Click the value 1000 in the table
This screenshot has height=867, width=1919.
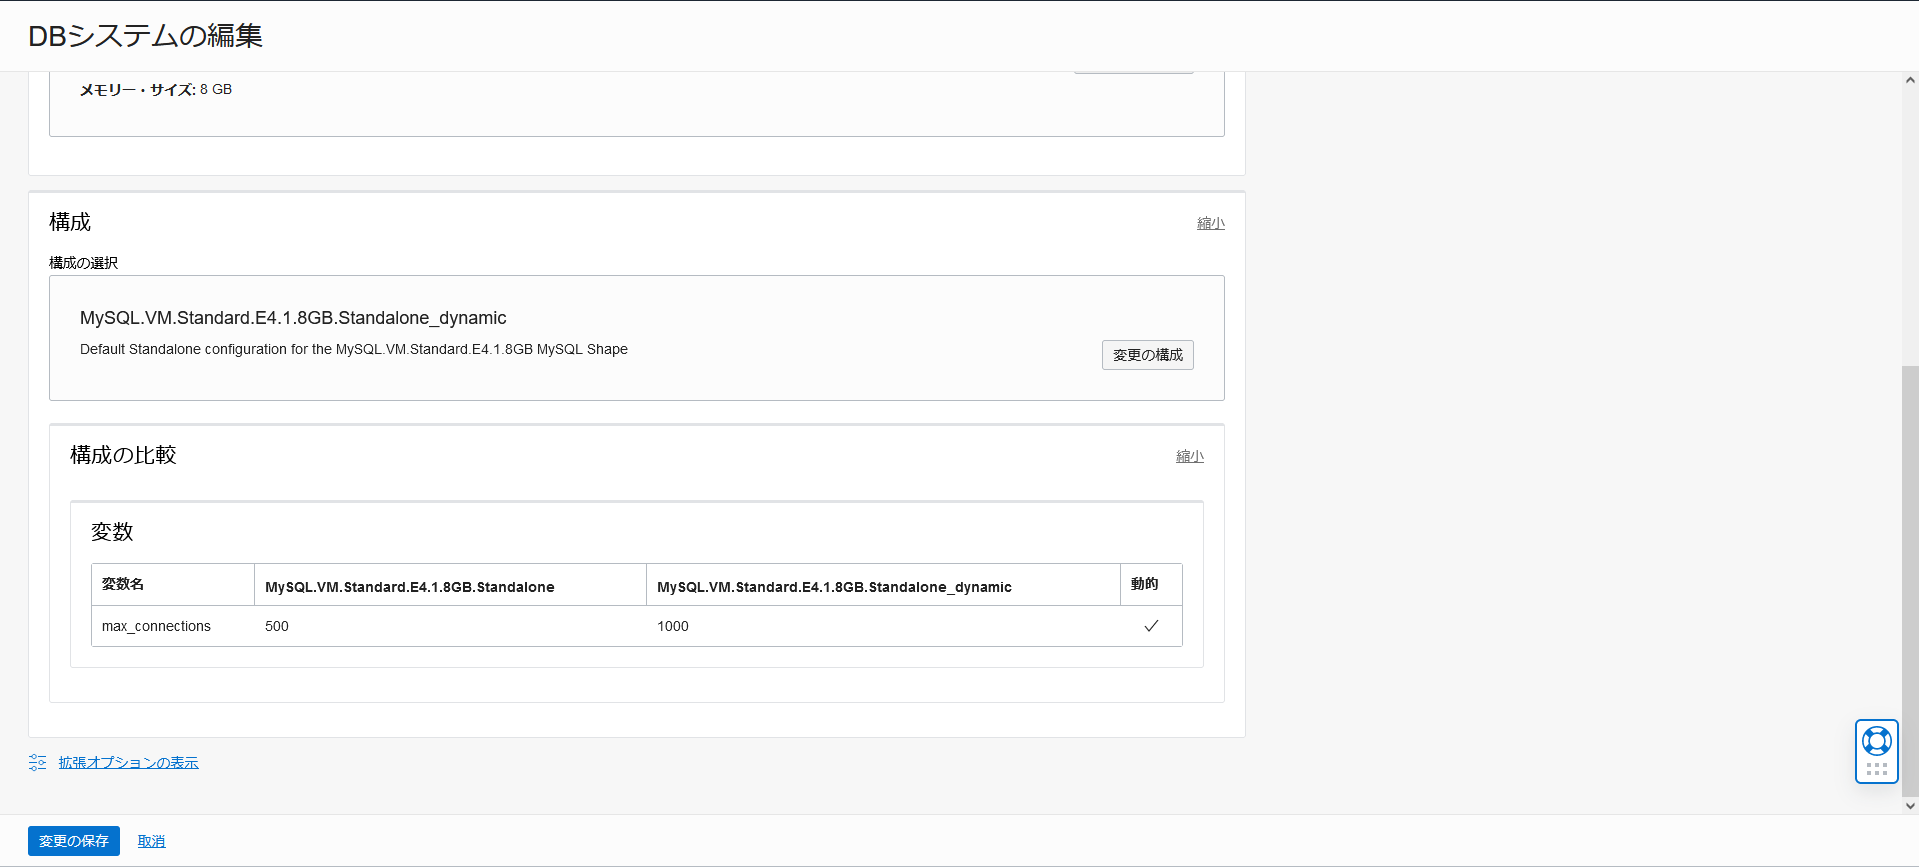click(673, 626)
